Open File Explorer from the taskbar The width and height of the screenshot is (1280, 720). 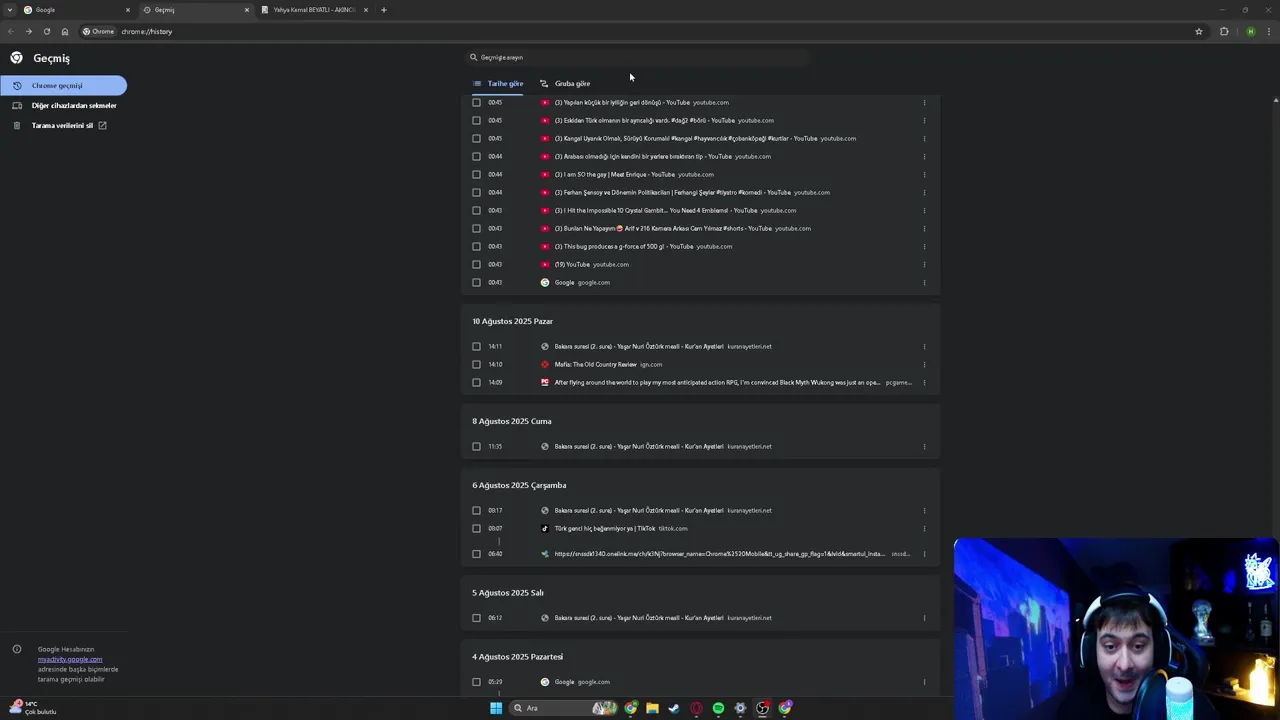pos(652,708)
